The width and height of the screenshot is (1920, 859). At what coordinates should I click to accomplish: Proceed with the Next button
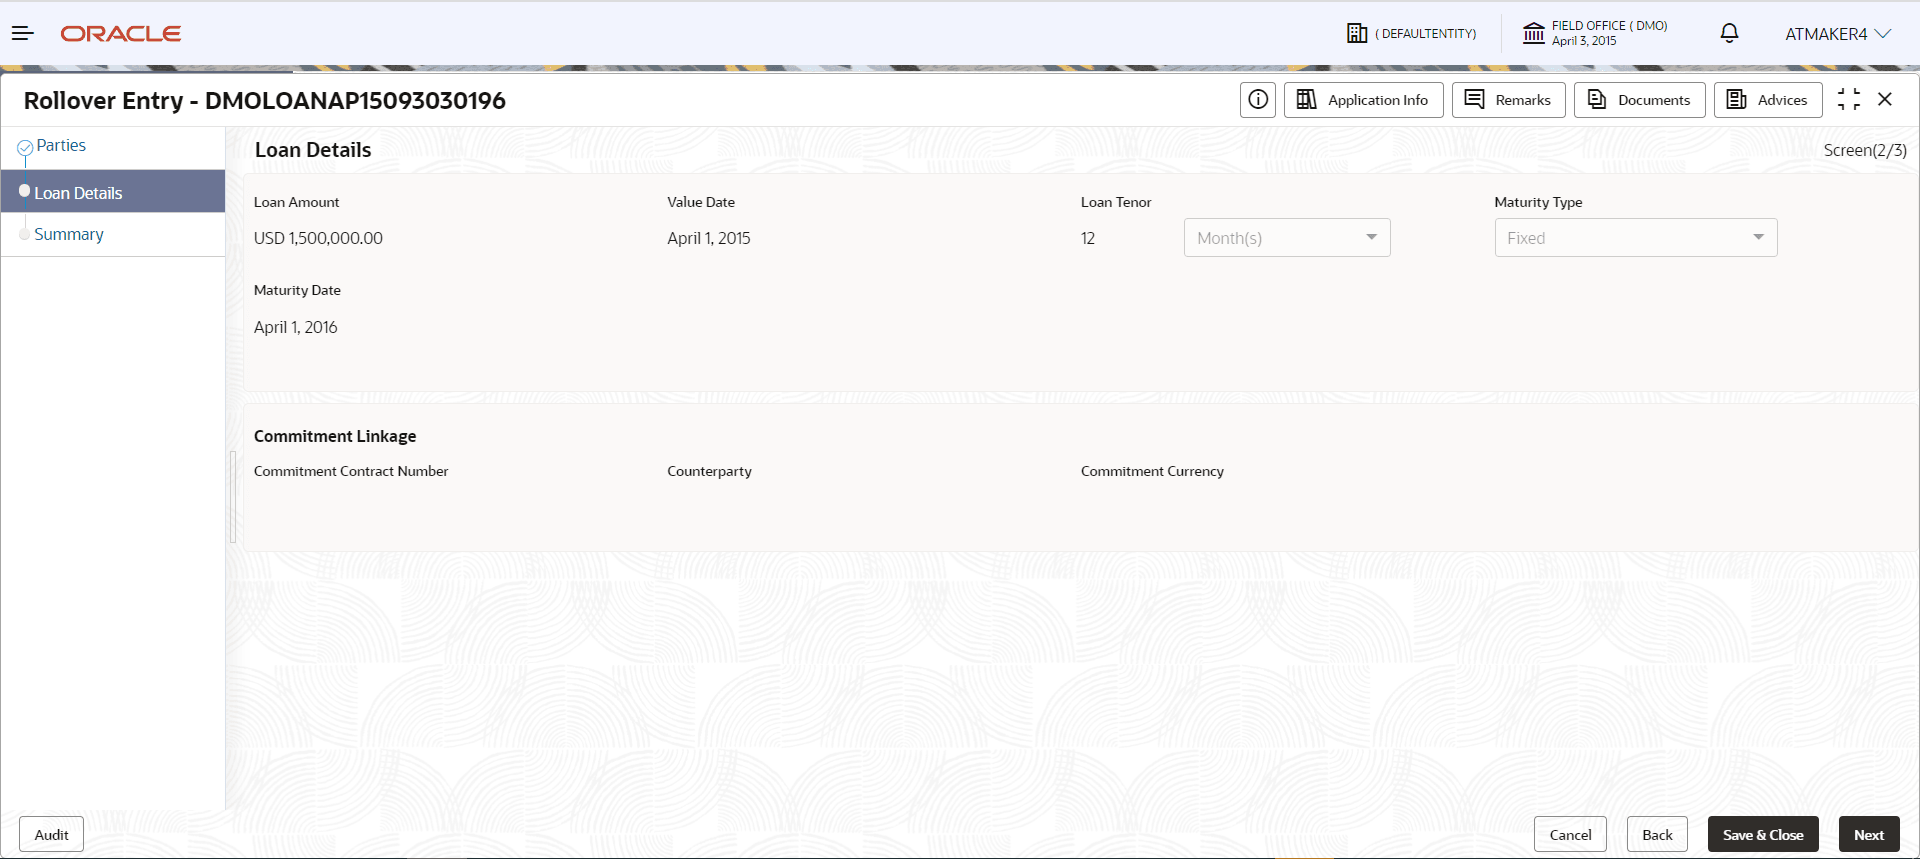(x=1869, y=835)
